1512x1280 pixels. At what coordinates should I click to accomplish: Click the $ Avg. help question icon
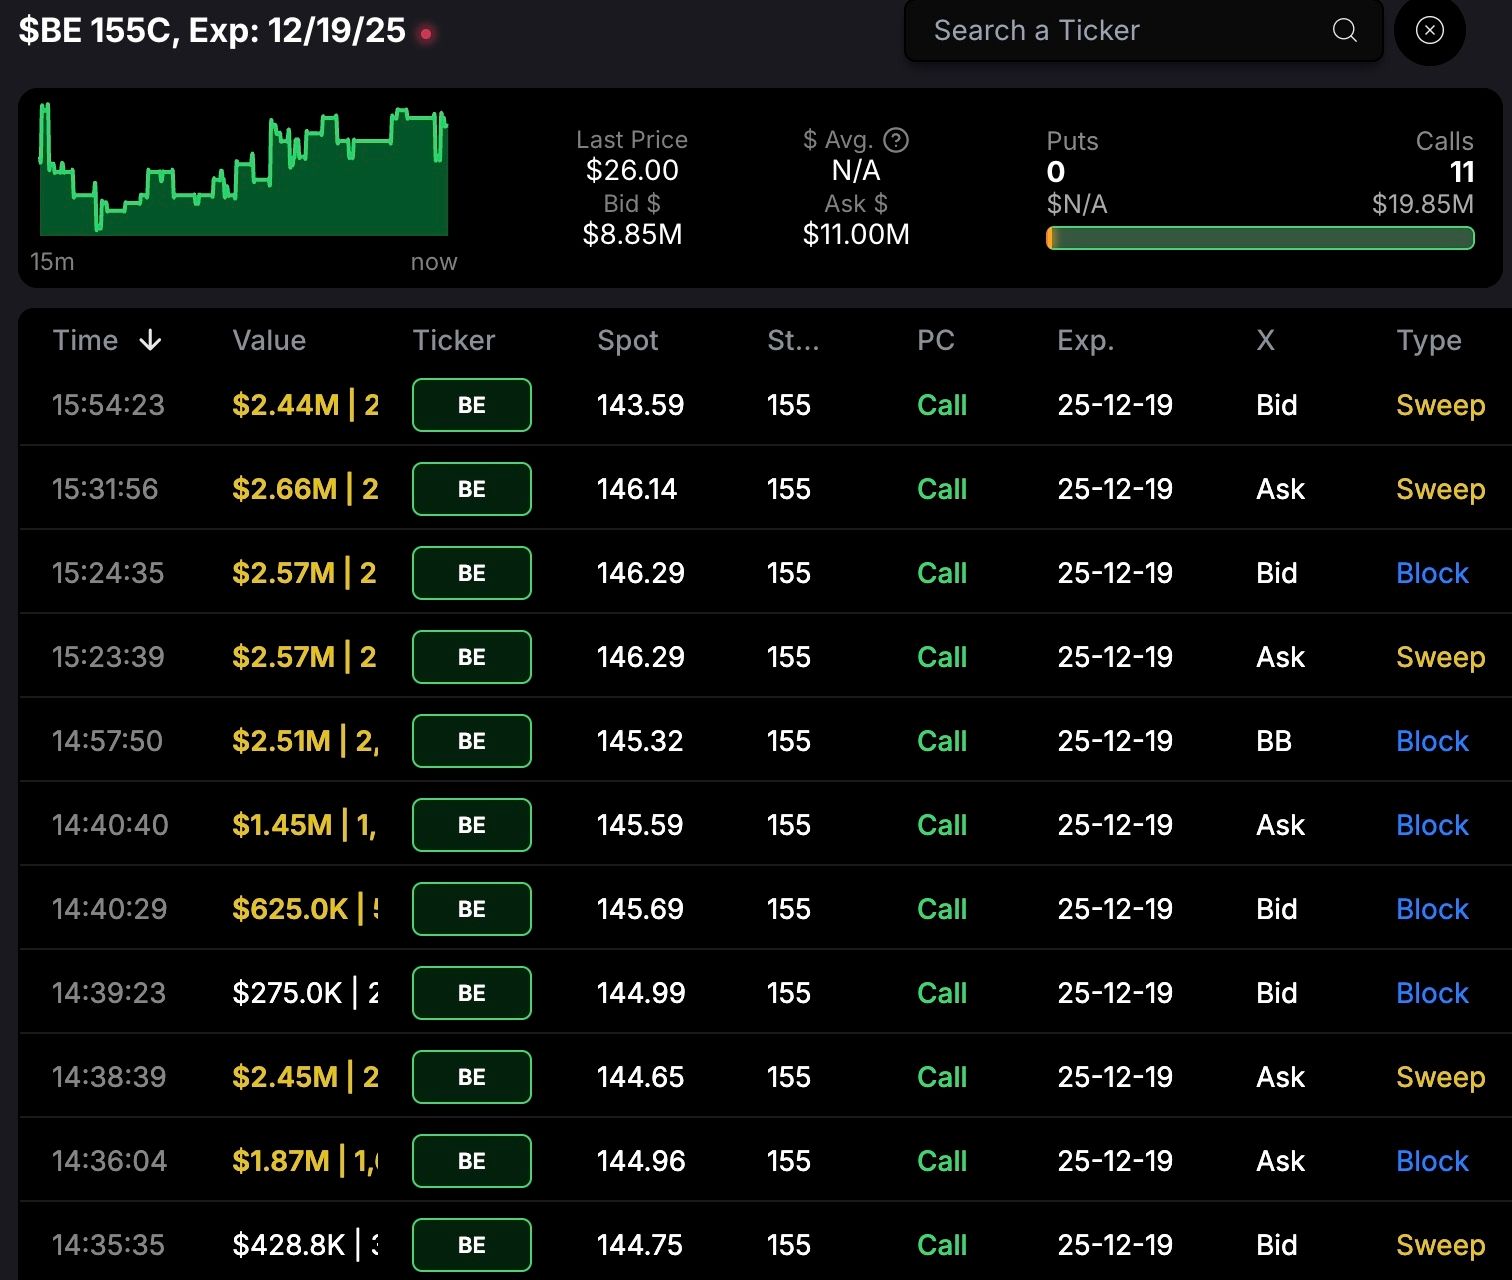pyautogui.click(x=896, y=140)
